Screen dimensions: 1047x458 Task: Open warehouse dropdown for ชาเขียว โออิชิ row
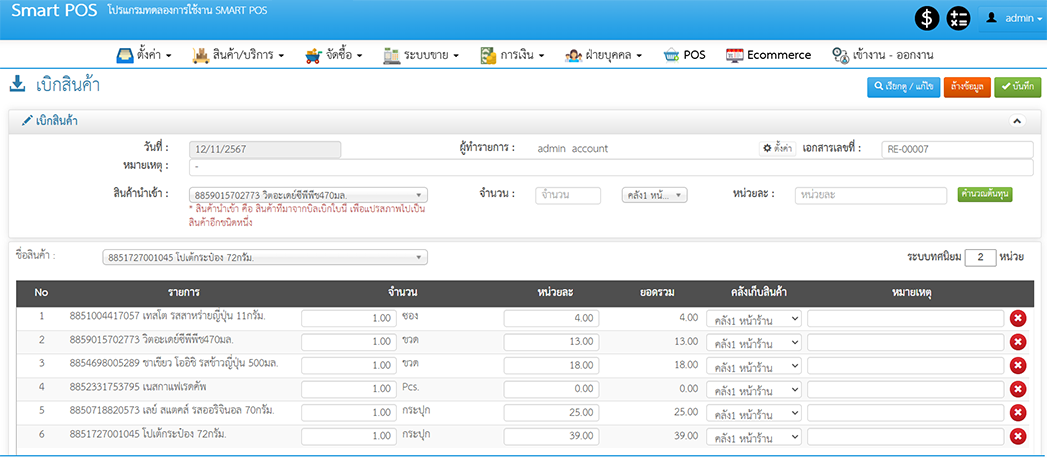point(753,365)
